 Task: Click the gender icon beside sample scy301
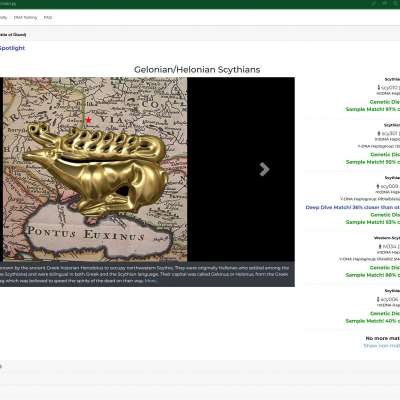point(379,133)
